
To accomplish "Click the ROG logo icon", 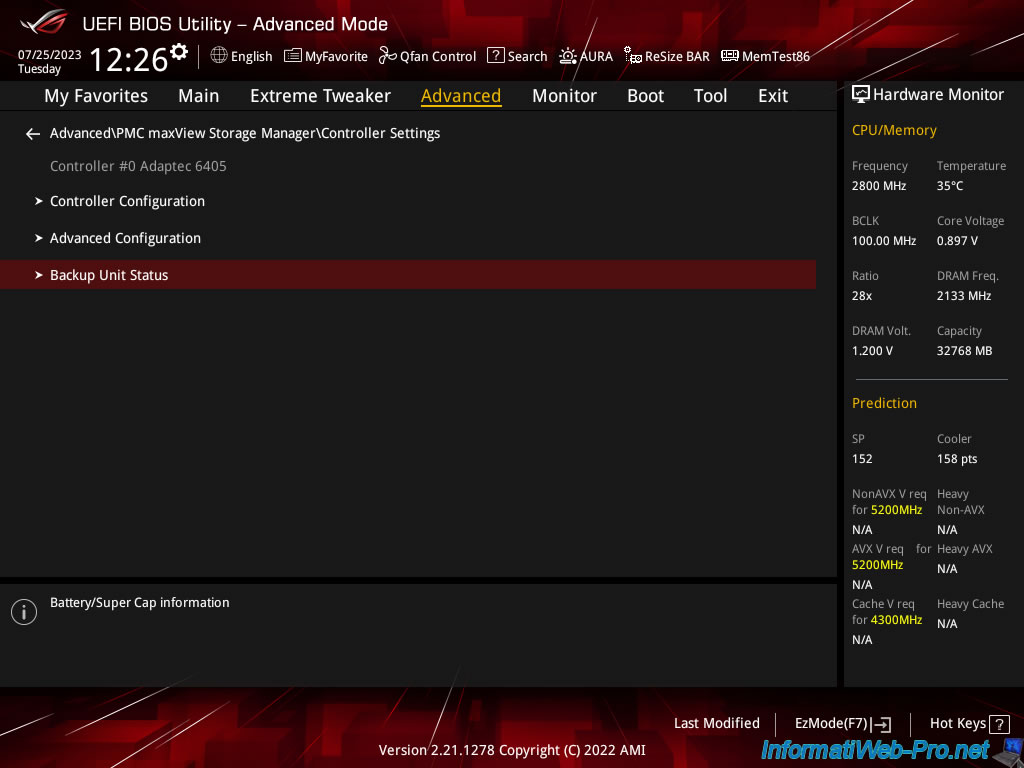I will pyautogui.click(x=44, y=23).
